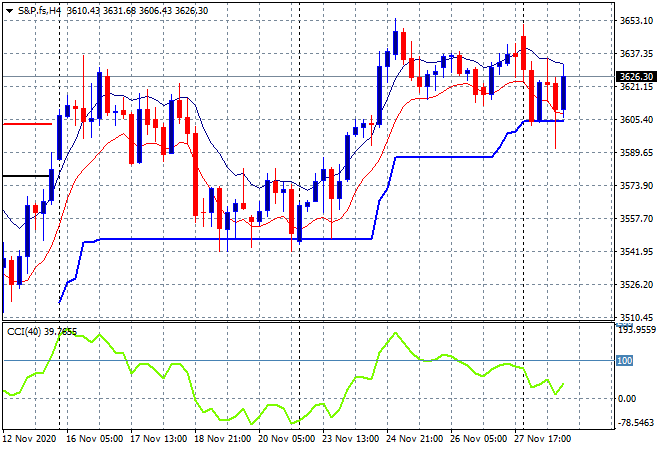The width and height of the screenshot is (660, 450).
Task: Click the 12 Nov 2020 date label
Action: coord(29,439)
